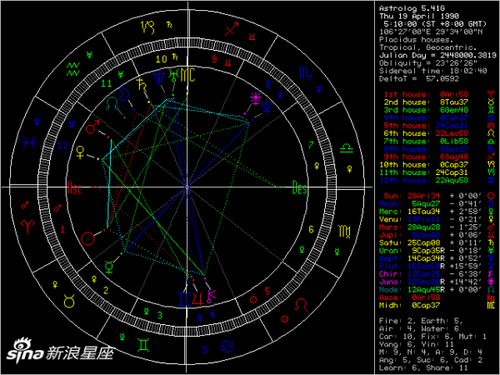The width and height of the screenshot is (500, 375).
Task: Select the large yellow Venus symbol inside the chart
Action: 80,152
